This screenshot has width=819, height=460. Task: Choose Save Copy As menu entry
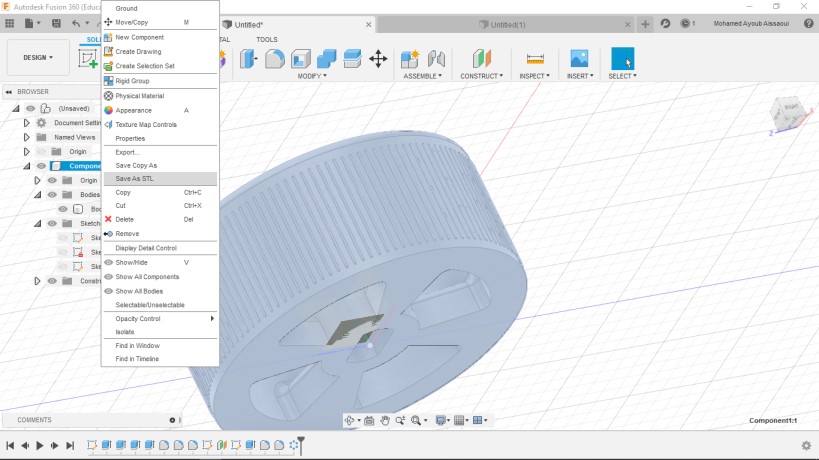160,166
